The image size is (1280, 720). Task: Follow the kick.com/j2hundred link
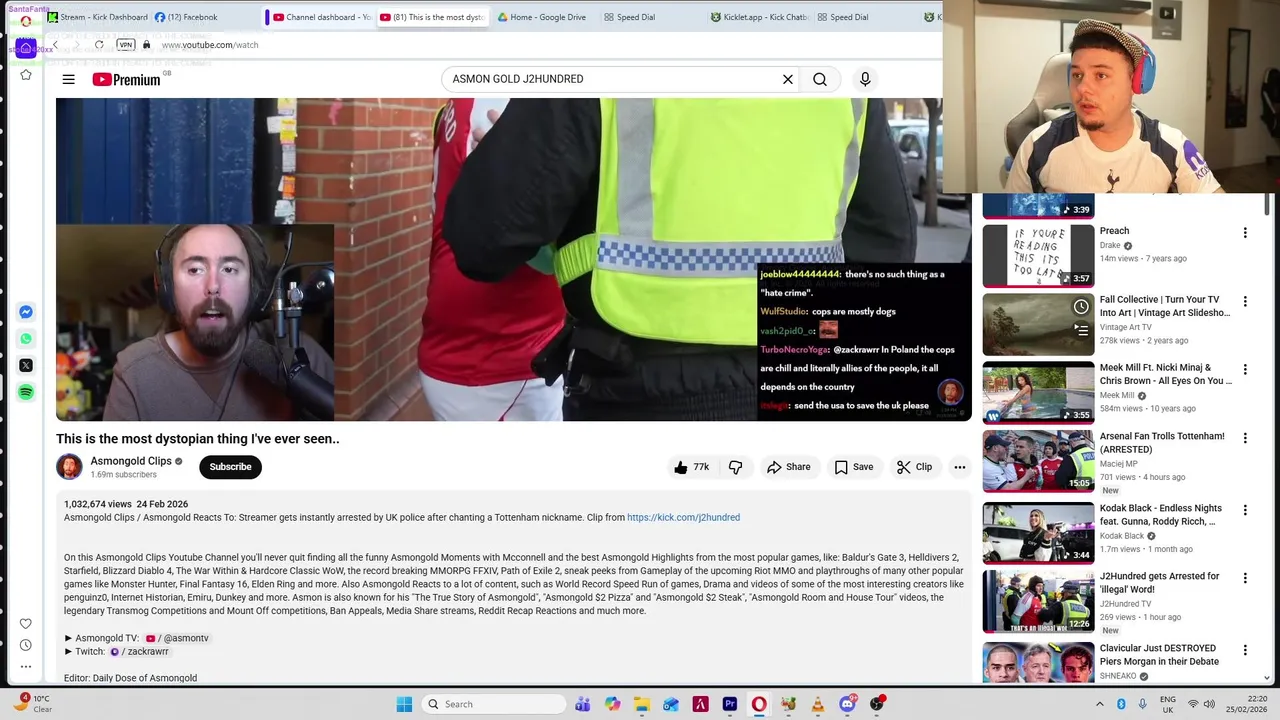click(683, 518)
